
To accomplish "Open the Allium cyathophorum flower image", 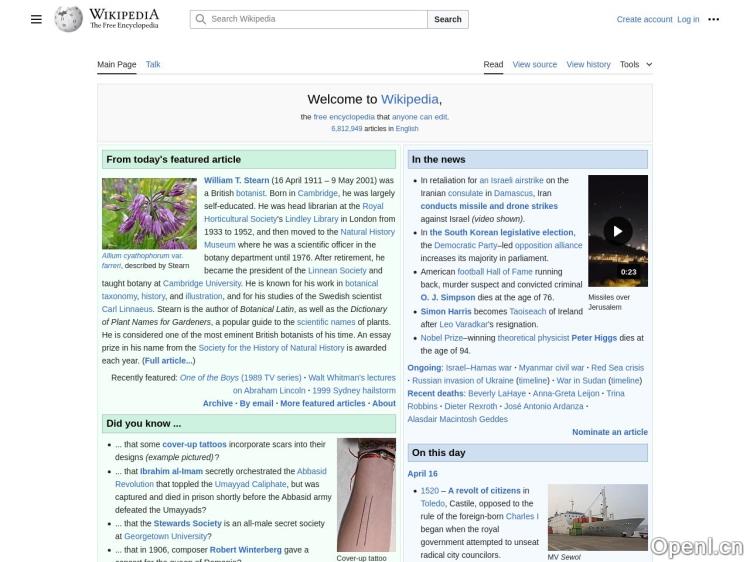I will (x=149, y=213).
